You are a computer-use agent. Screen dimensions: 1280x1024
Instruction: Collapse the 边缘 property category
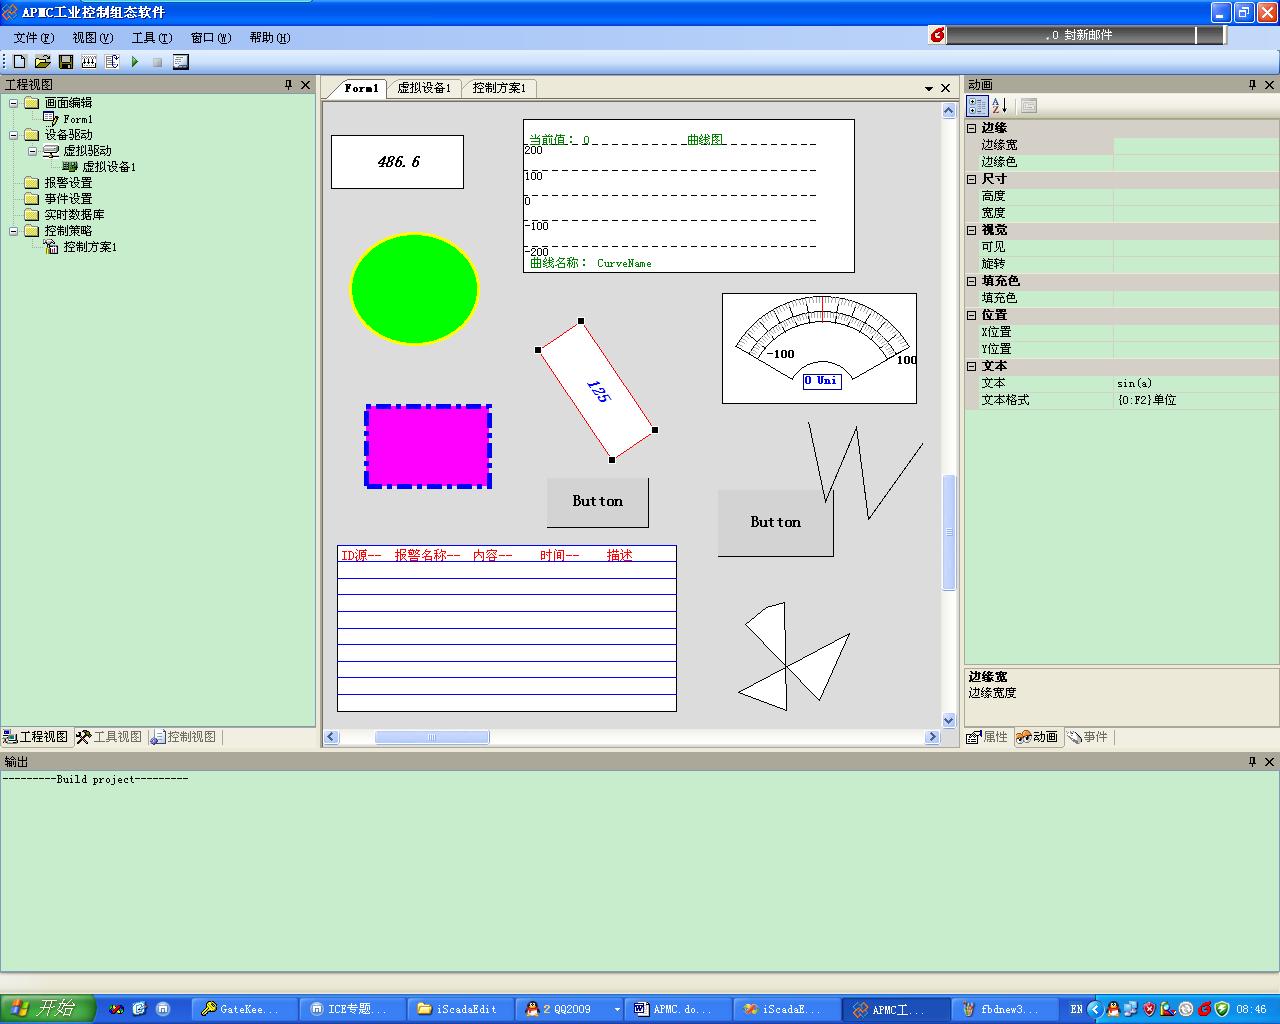click(x=971, y=128)
